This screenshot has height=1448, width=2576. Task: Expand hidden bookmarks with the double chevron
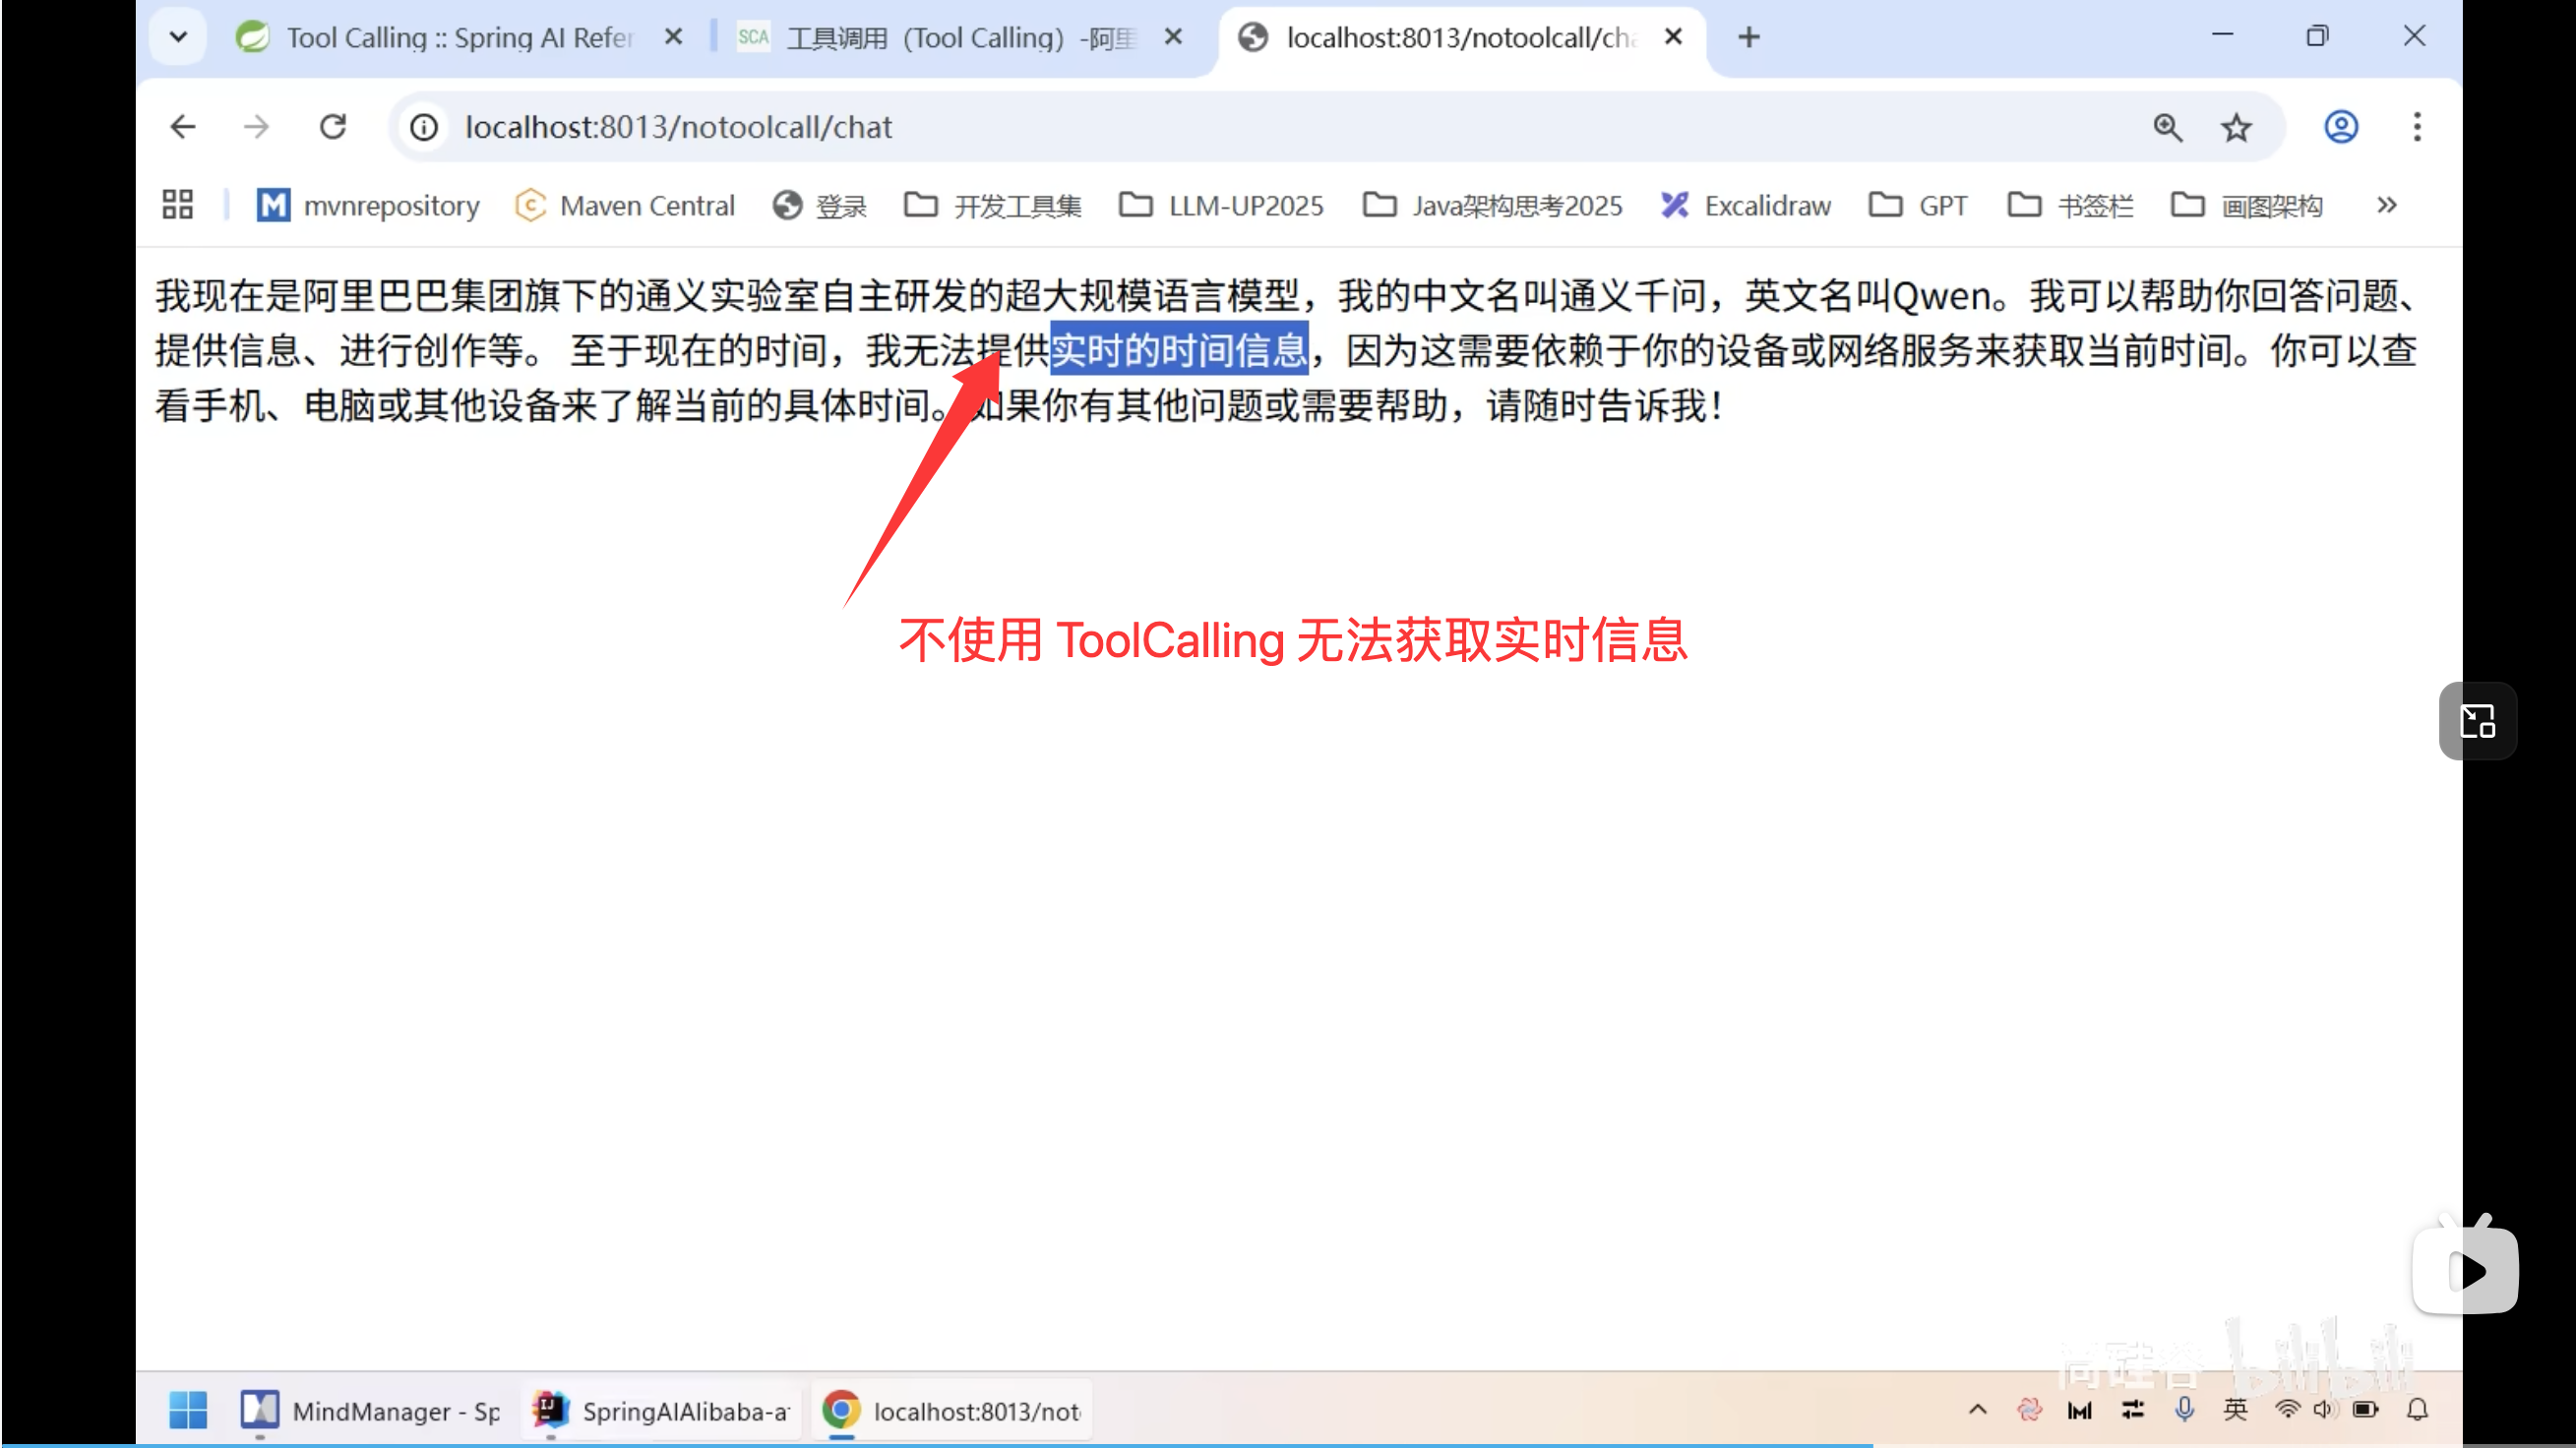tap(2386, 204)
